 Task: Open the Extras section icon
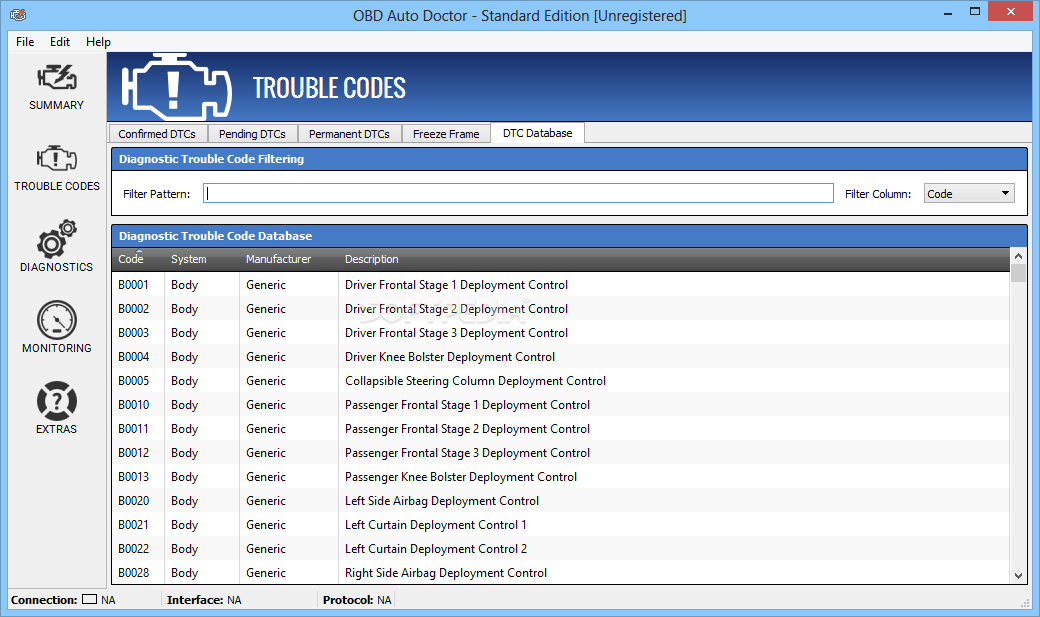click(x=56, y=405)
